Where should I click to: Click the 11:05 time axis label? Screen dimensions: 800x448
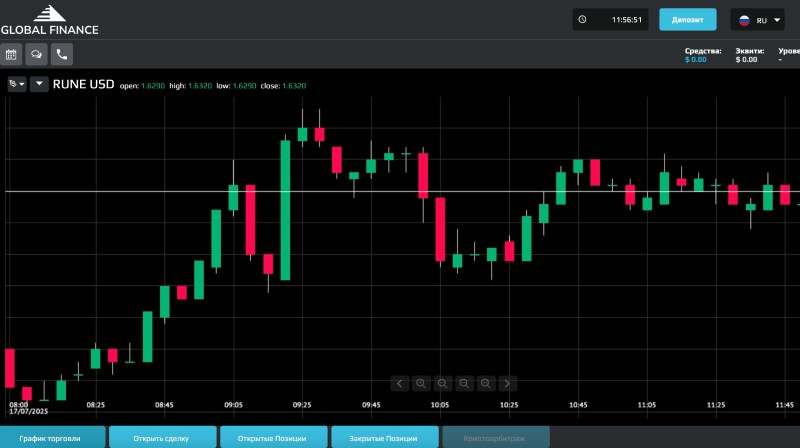647,405
